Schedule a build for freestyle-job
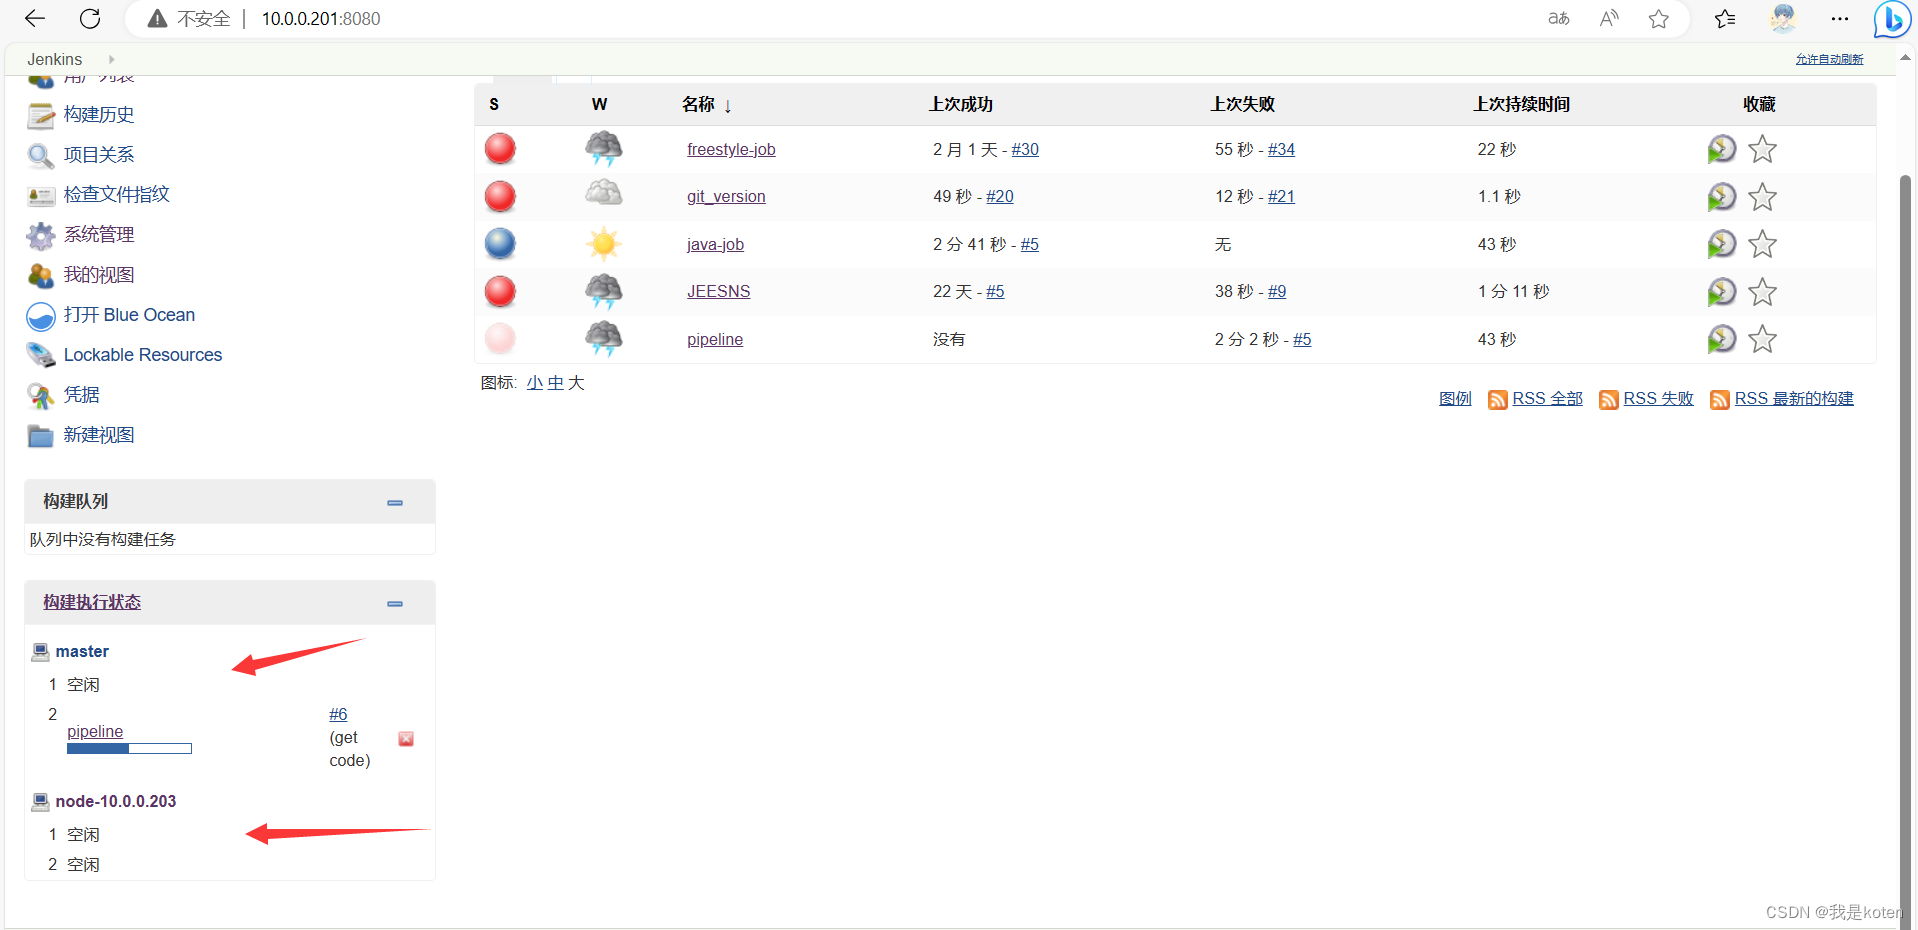This screenshot has height=930, width=1918. pos(1721,149)
